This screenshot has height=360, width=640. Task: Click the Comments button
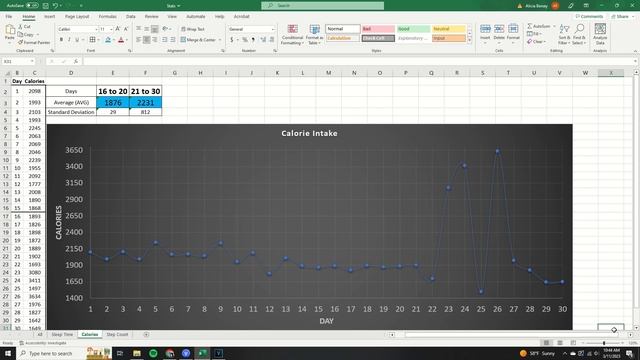(589, 17)
